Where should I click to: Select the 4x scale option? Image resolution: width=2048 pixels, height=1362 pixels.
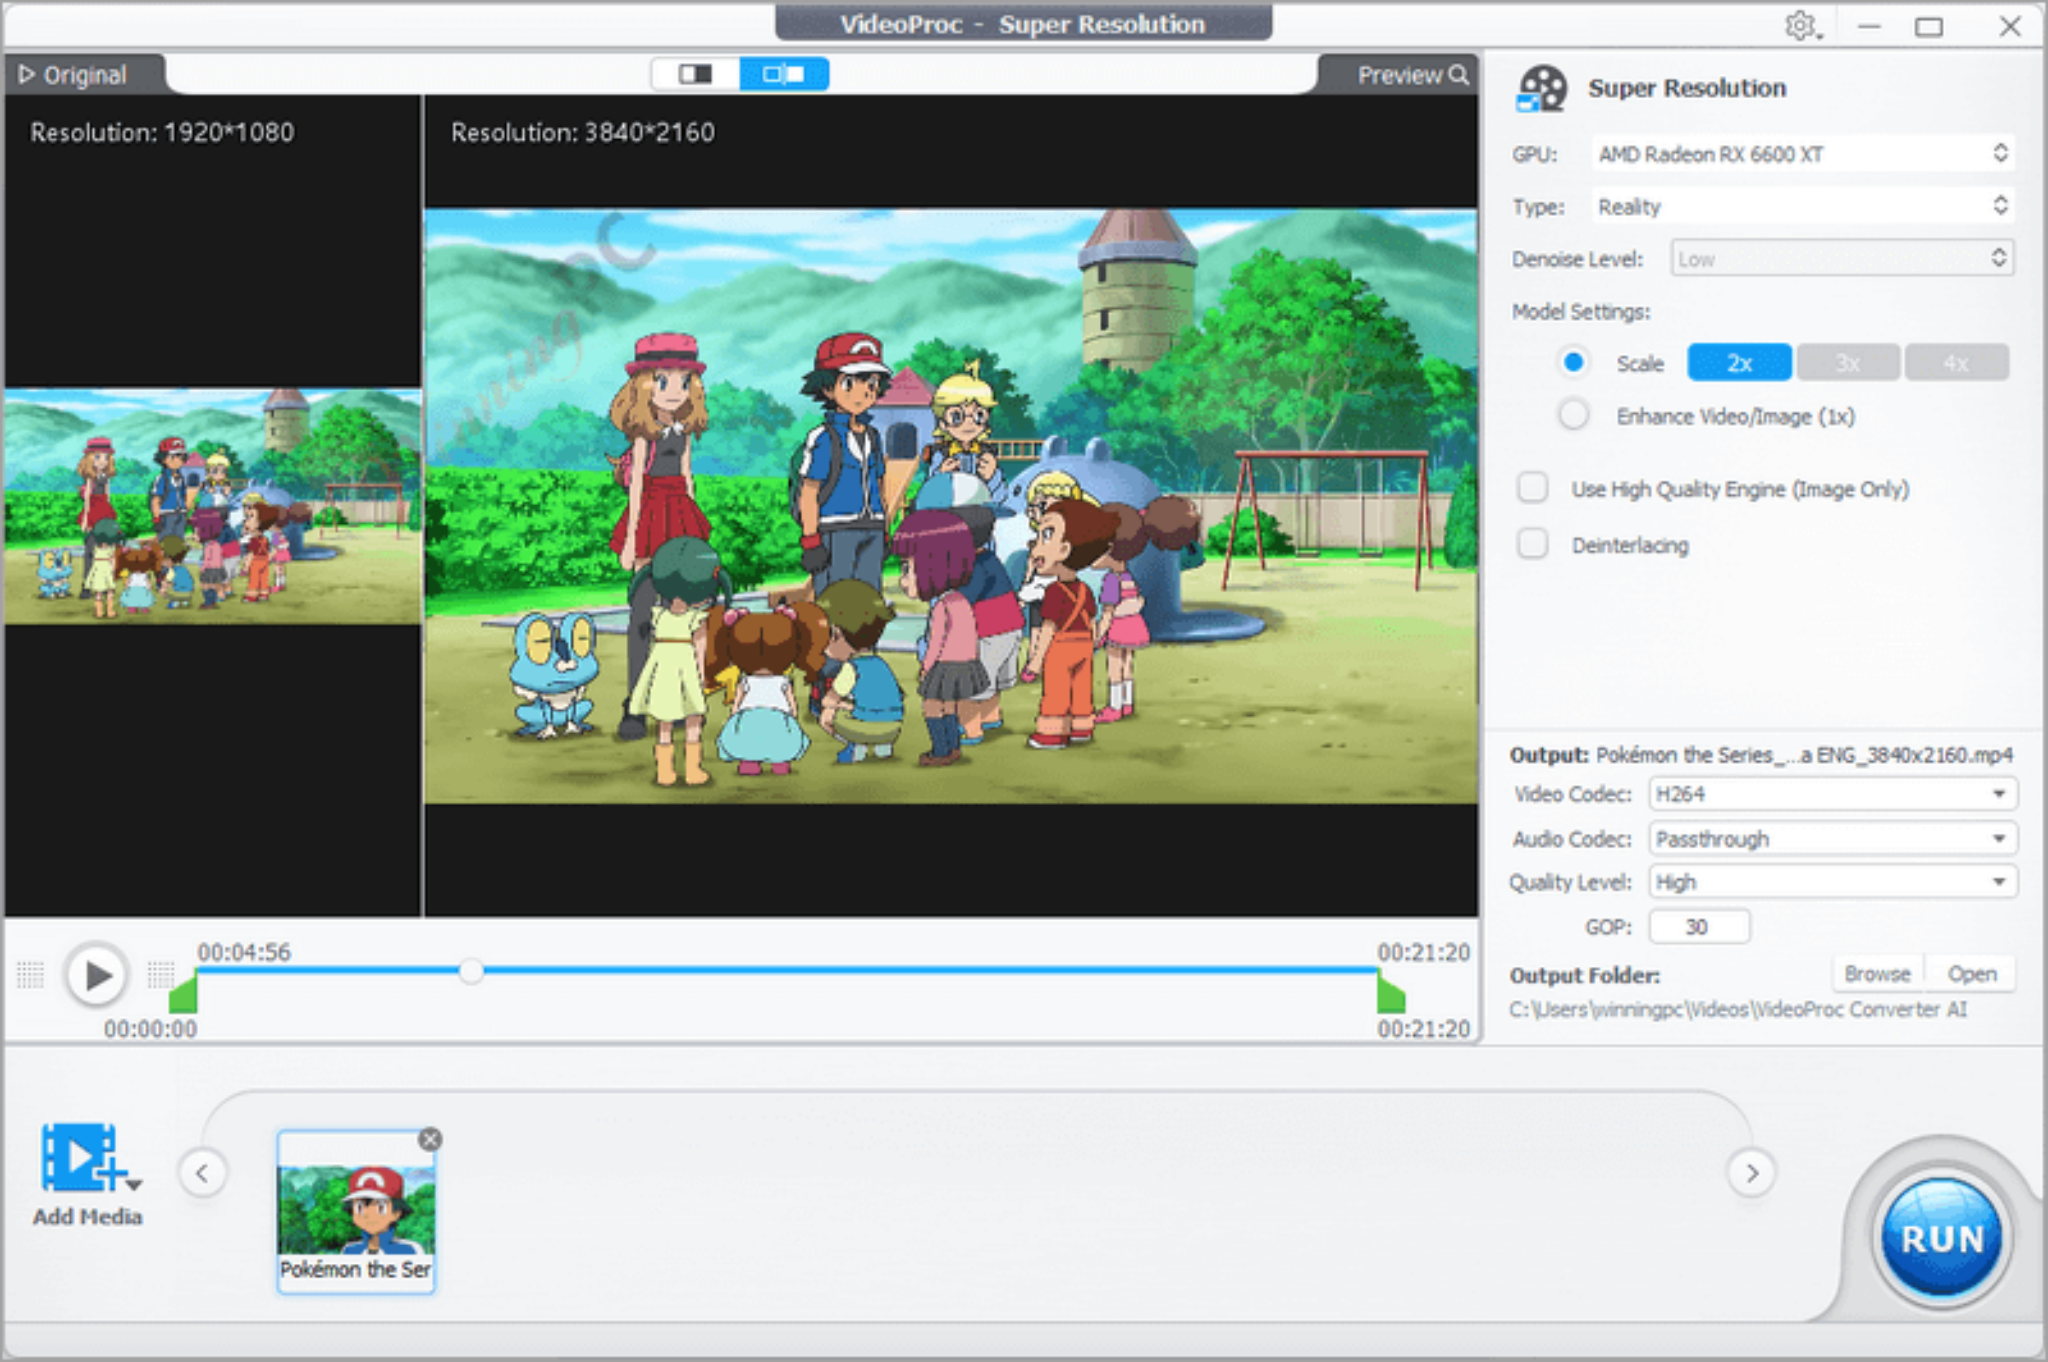tap(1956, 362)
